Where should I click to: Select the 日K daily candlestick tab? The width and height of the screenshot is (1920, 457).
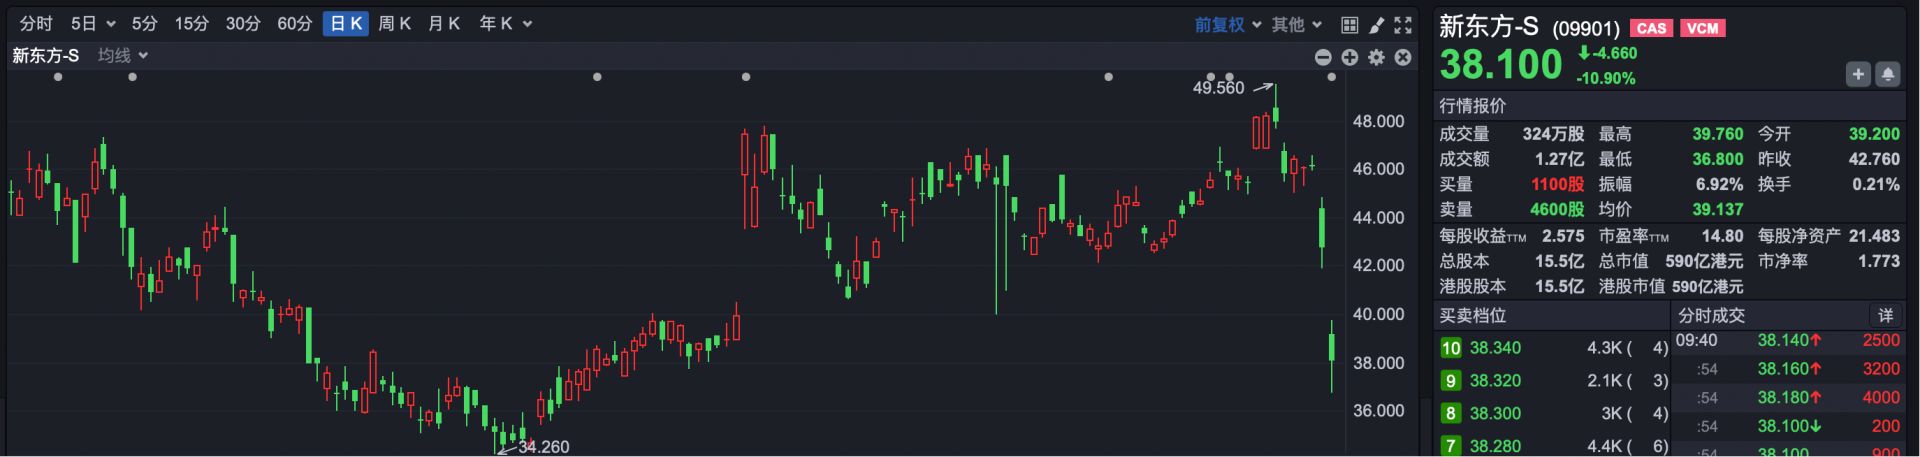[346, 24]
